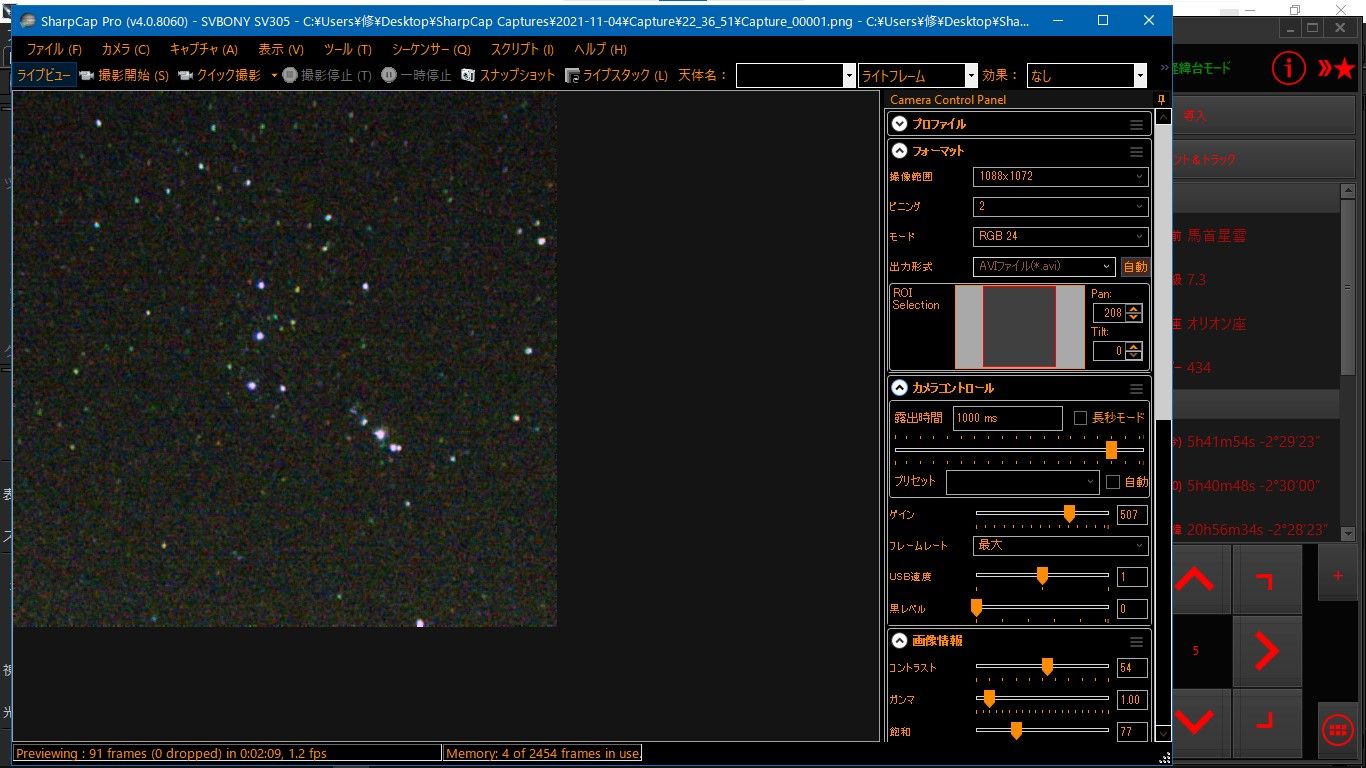The image size is (1366, 768).
Task: Click hamburger menu of フォーマット section
Action: (x=1136, y=152)
